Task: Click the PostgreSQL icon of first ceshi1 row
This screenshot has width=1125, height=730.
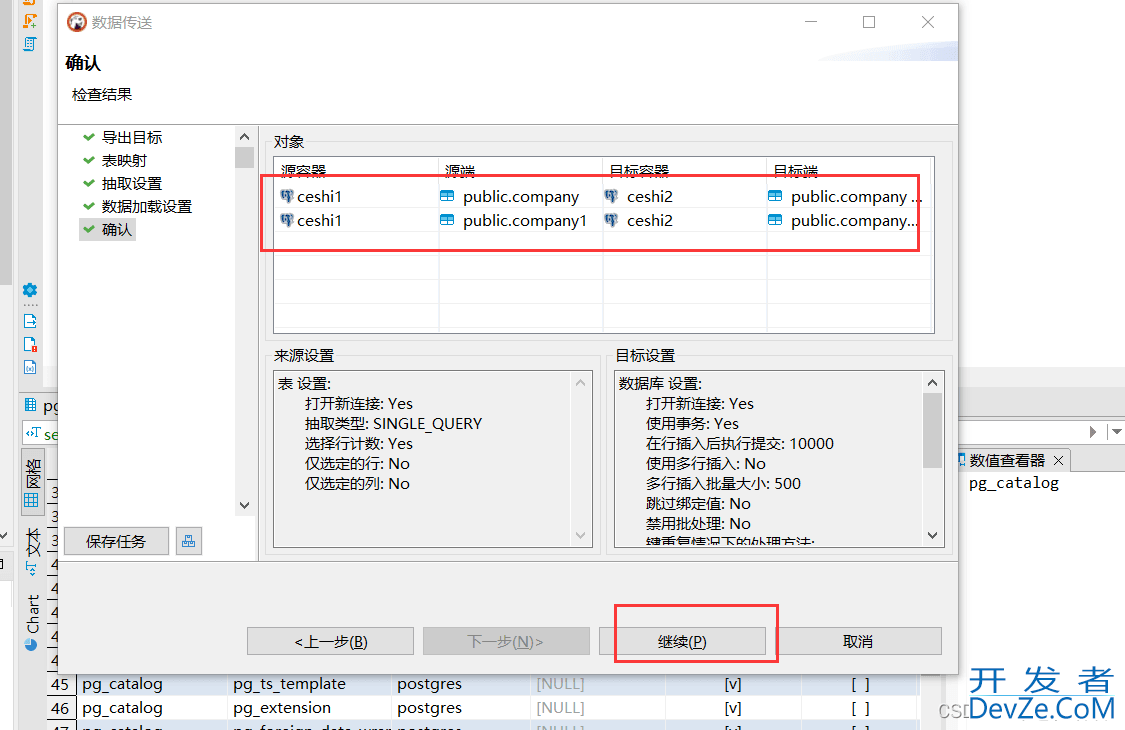Action: coord(287,196)
